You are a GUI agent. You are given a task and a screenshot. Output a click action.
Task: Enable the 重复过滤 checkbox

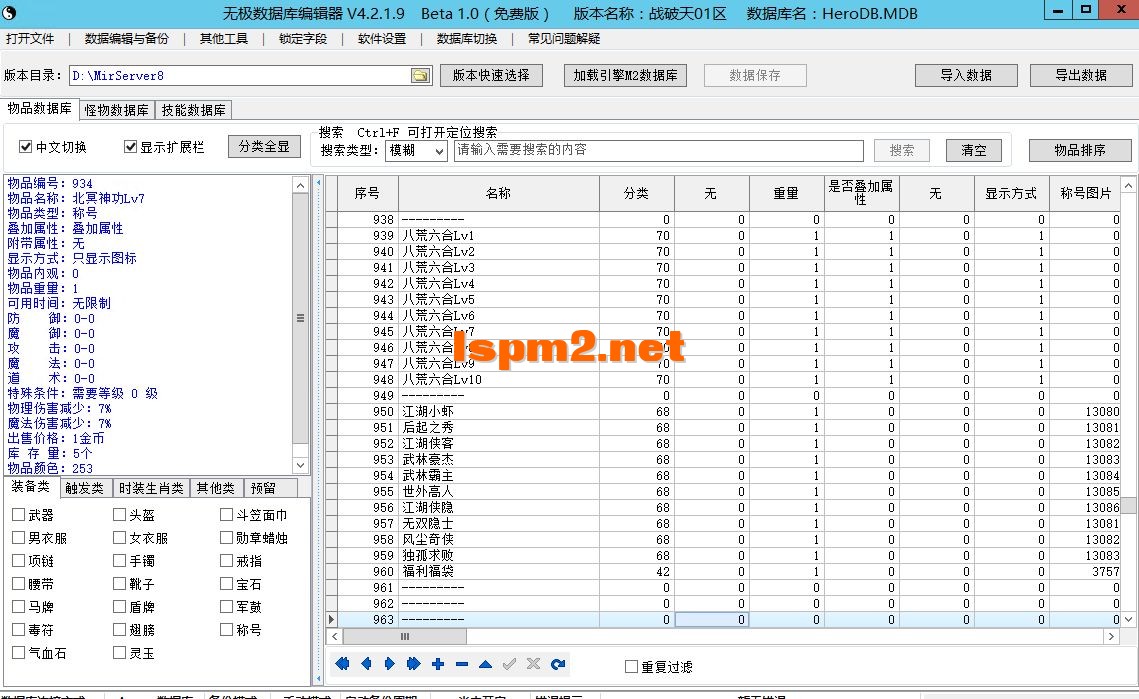[x=630, y=664]
